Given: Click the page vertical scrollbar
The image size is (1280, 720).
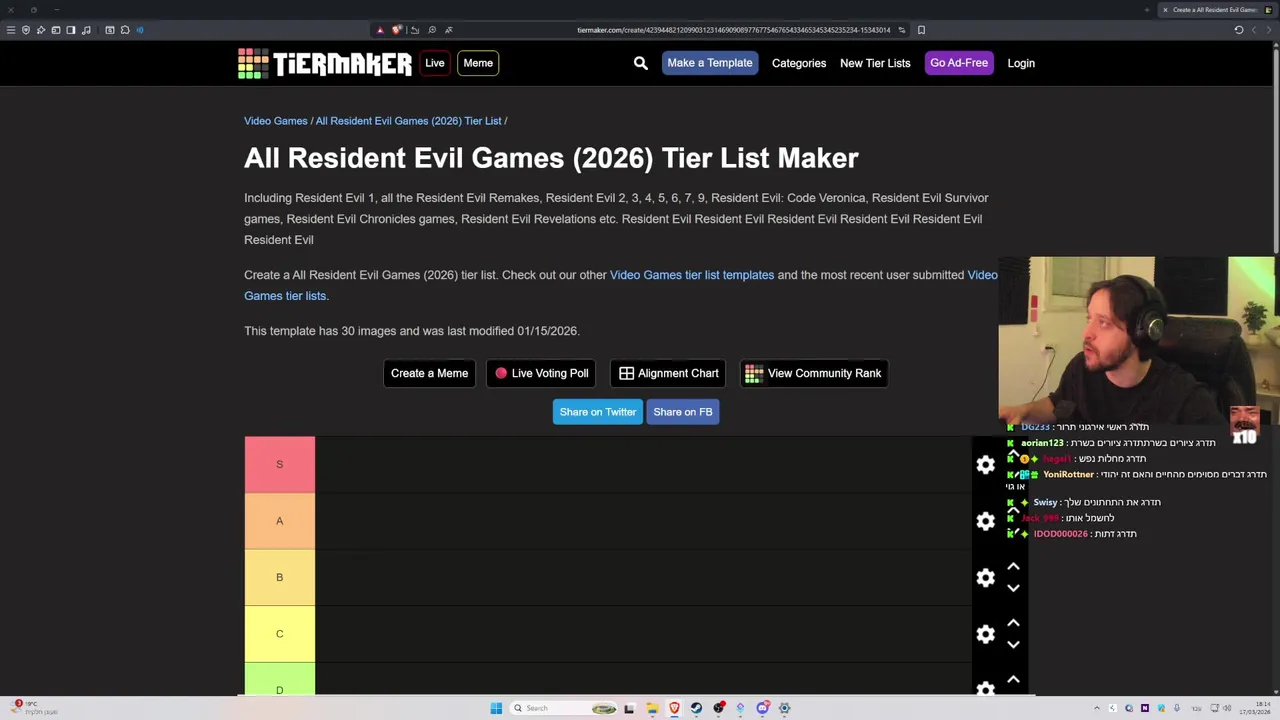Looking at the screenshot, I should pyautogui.click(x=1276, y=150).
